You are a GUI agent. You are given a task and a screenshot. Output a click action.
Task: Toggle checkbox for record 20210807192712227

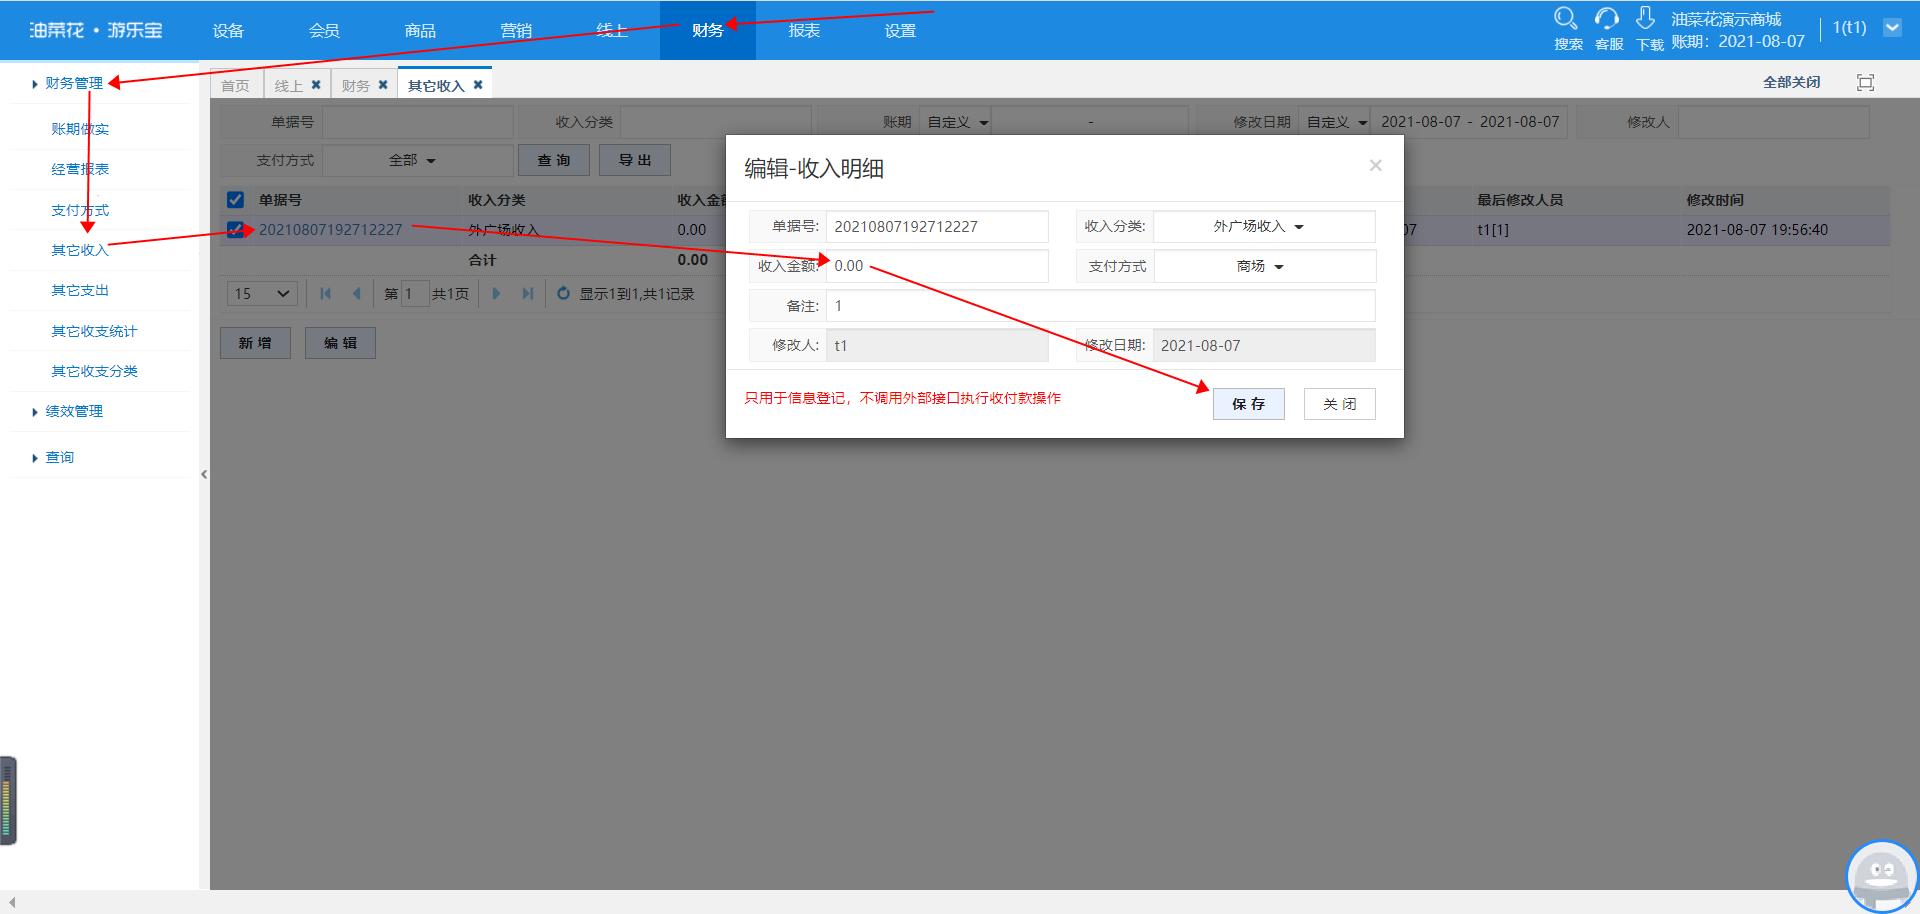pos(235,230)
